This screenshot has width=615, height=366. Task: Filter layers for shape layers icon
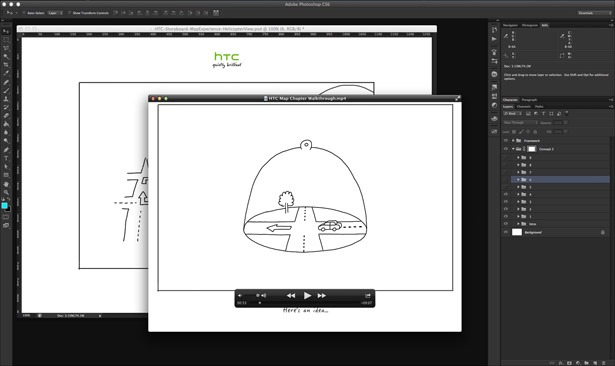[x=551, y=114]
